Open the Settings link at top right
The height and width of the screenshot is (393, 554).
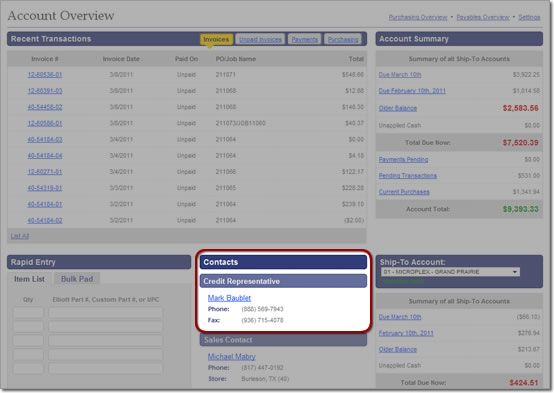(x=529, y=17)
